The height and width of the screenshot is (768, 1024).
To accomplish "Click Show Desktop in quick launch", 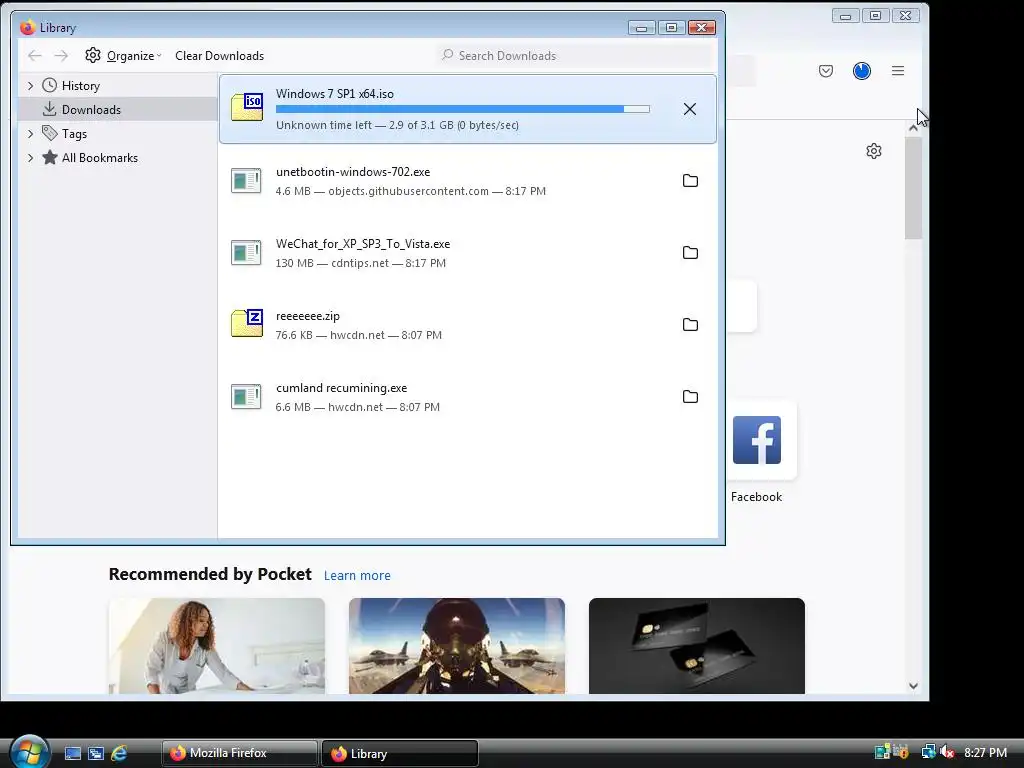I will pyautogui.click(x=72, y=753).
